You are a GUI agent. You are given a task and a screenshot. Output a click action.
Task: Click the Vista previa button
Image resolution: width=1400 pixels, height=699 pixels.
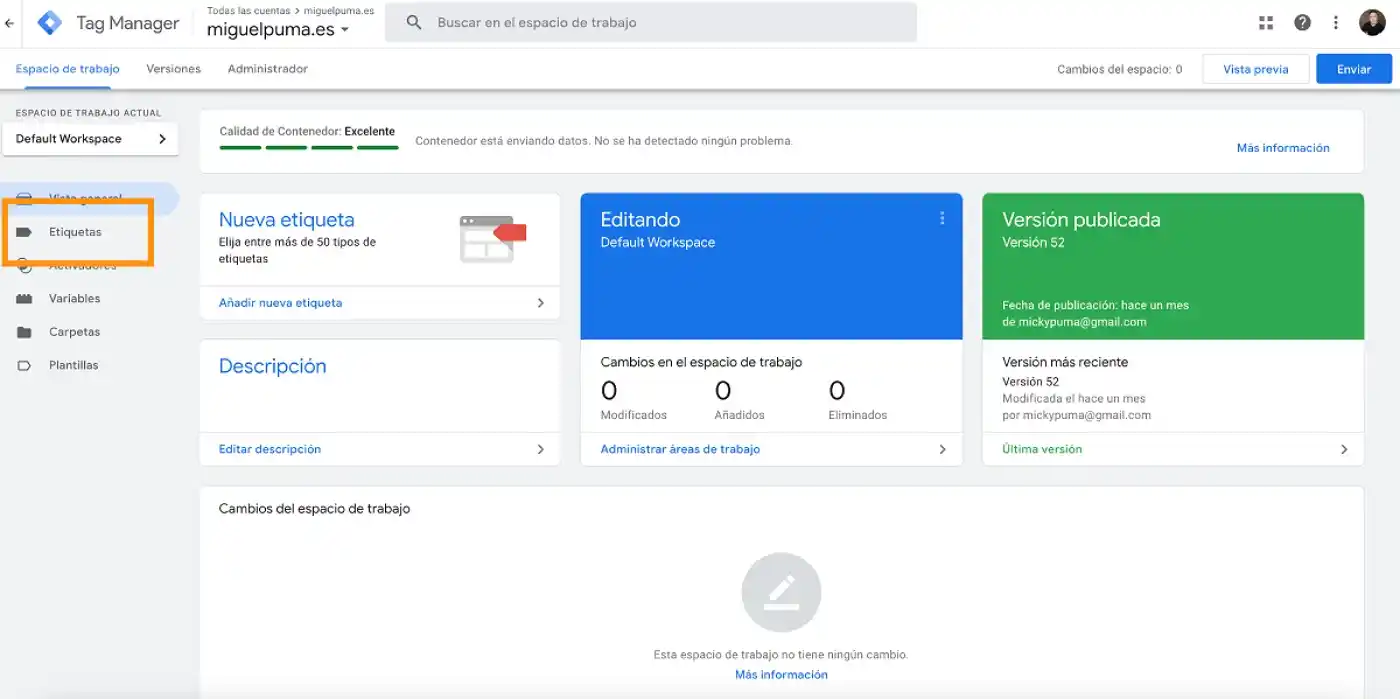pos(1255,69)
